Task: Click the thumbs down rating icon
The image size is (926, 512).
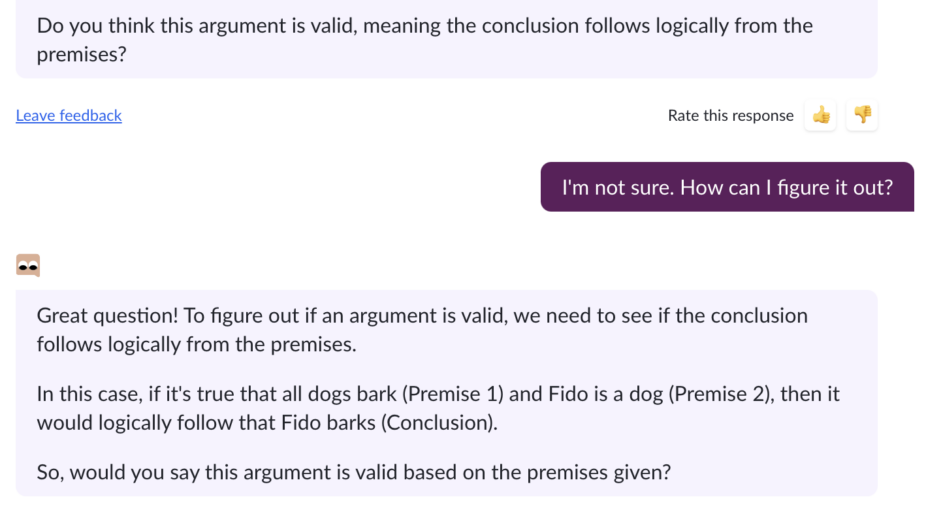Action: point(862,115)
